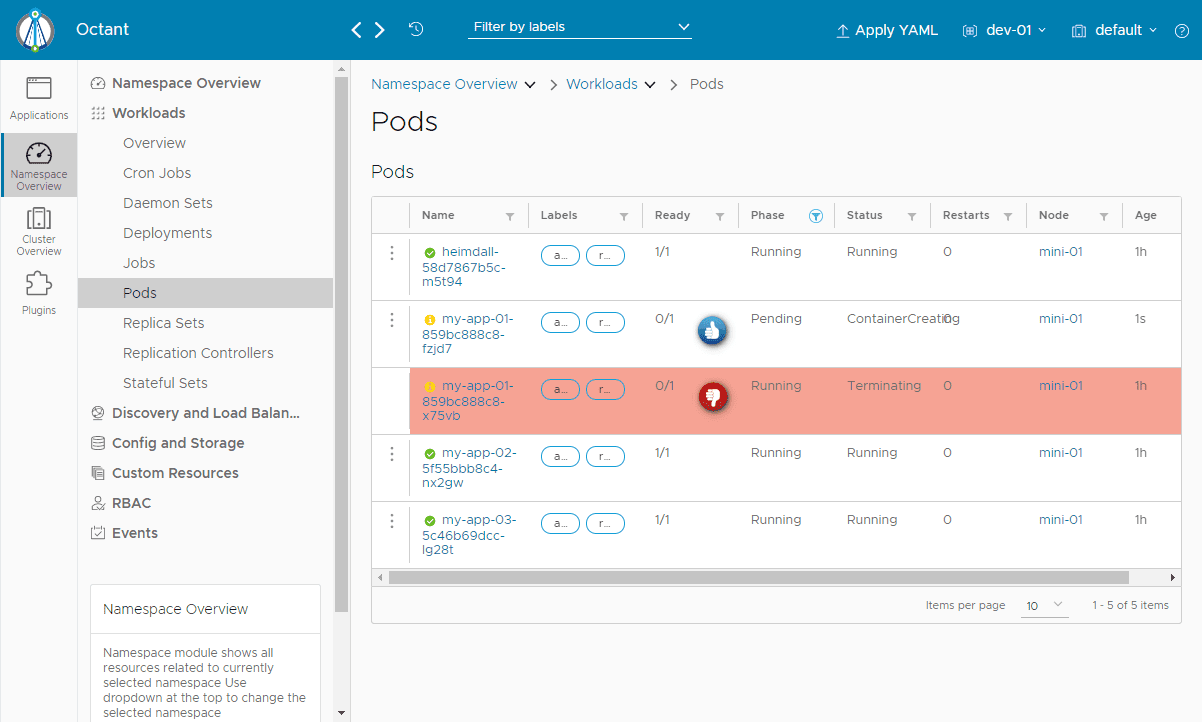
Task: Open the dev-01 cluster context dropdown
Action: [x=1004, y=30]
